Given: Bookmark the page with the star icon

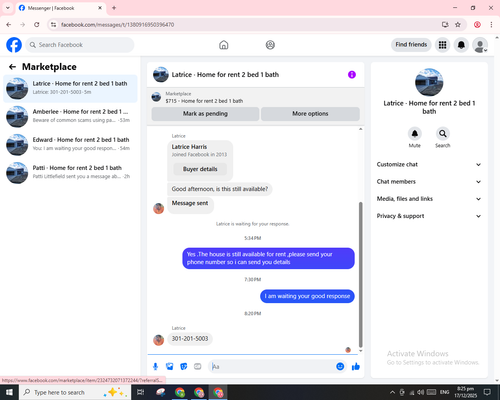Looking at the screenshot, I should [458, 25].
